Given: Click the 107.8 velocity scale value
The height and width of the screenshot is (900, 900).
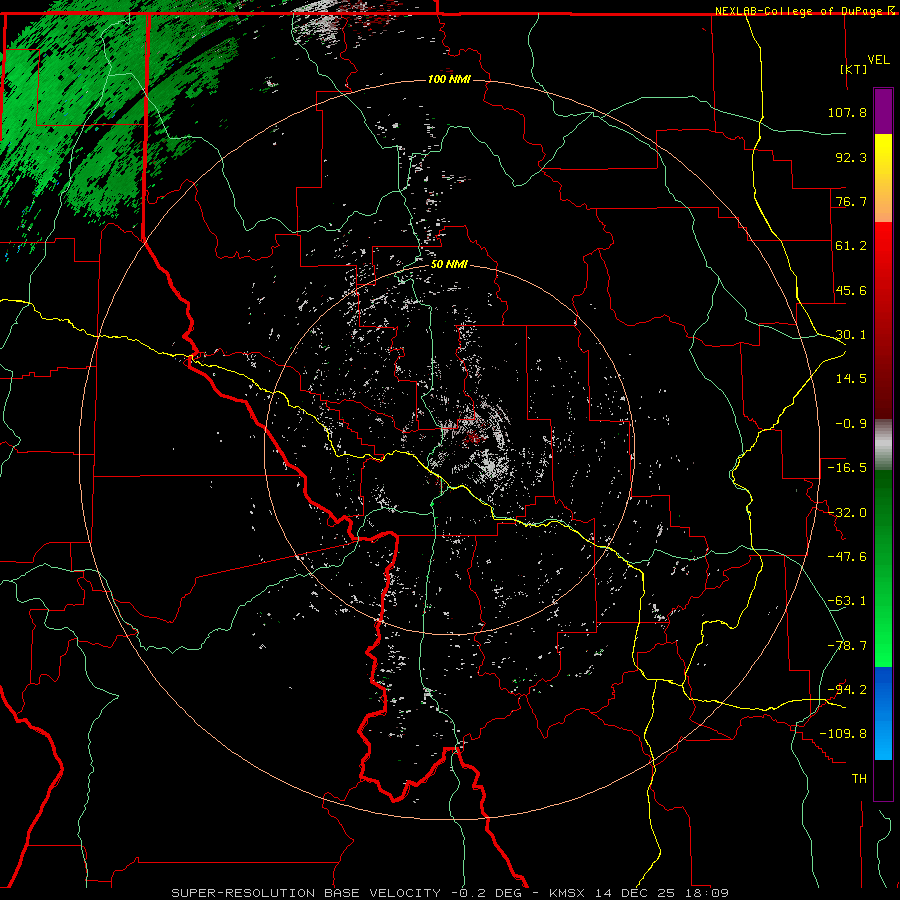Looking at the screenshot, I should point(847,112).
